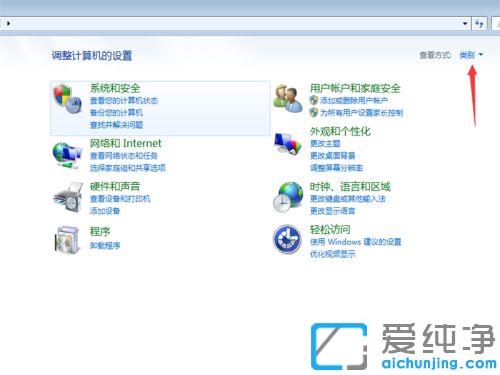Click the 添加设备 link
500x375 pixels.
coord(105,211)
